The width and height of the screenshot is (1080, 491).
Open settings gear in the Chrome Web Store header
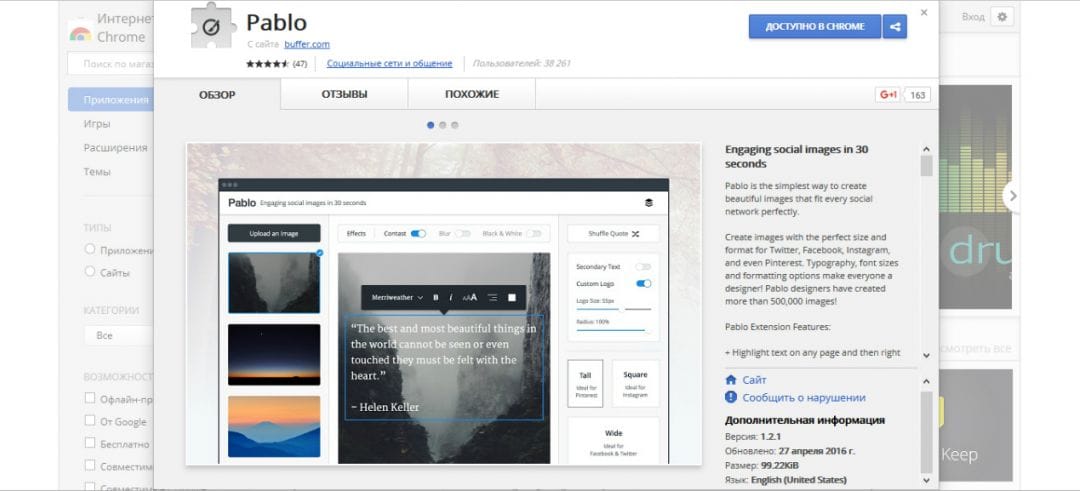[1002, 17]
